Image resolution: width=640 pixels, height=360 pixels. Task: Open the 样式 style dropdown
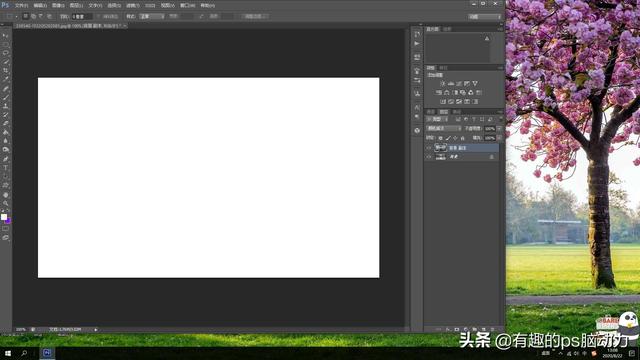(151, 16)
